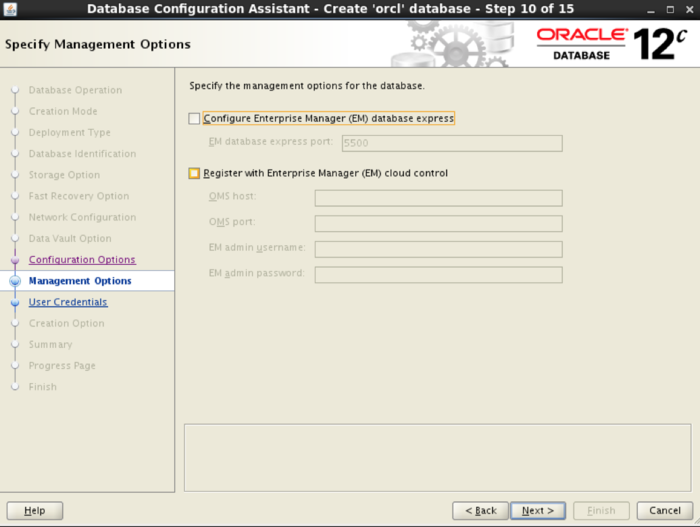This screenshot has width=700, height=527.
Task: Go back with the Back button
Action: tap(480, 510)
